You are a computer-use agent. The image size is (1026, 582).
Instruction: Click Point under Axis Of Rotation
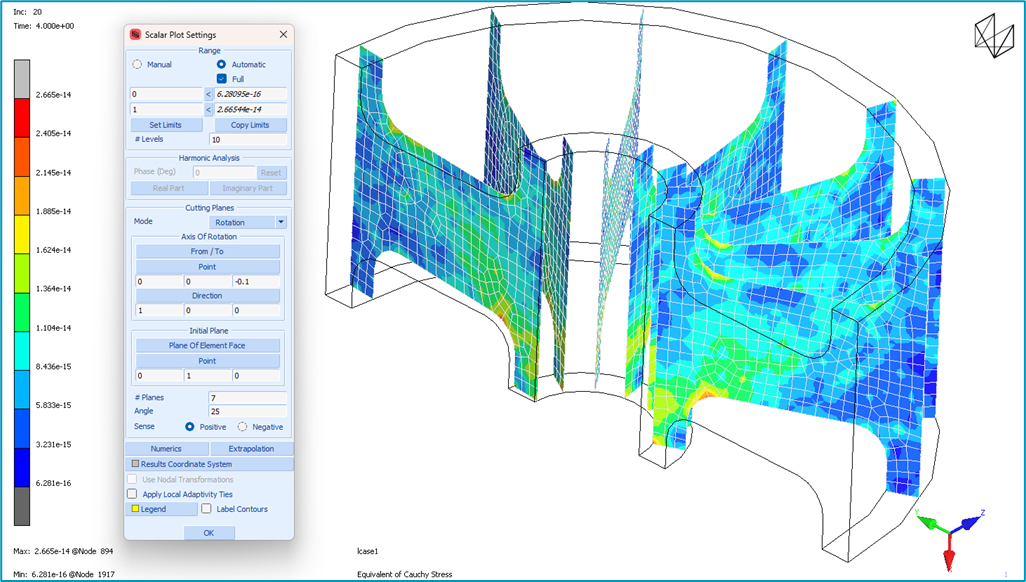207,267
